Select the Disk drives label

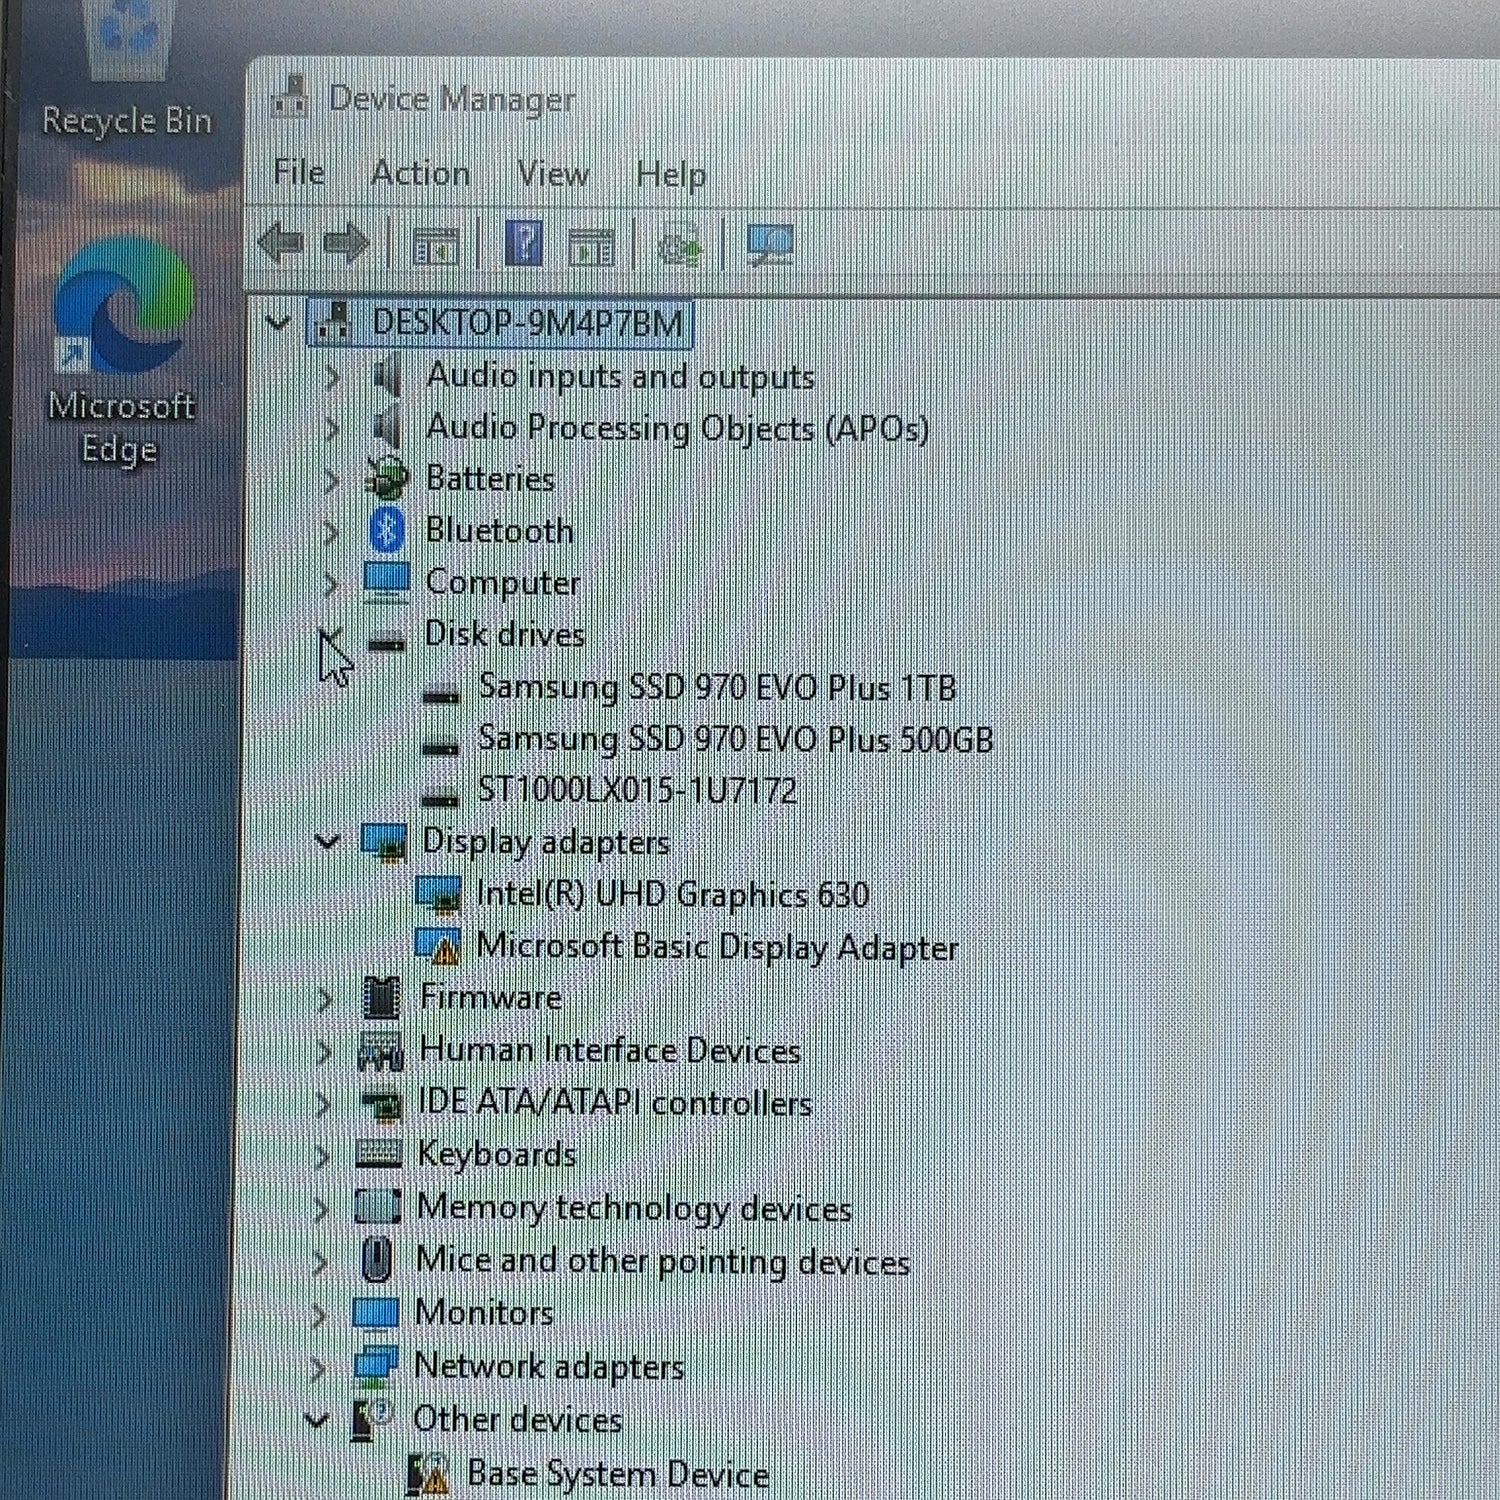click(505, 634)
